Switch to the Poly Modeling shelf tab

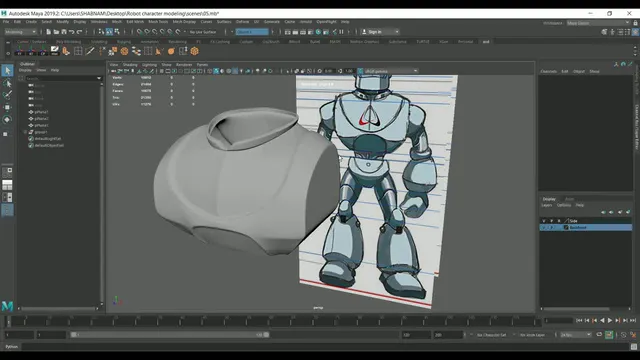click(x=68, y=42)
